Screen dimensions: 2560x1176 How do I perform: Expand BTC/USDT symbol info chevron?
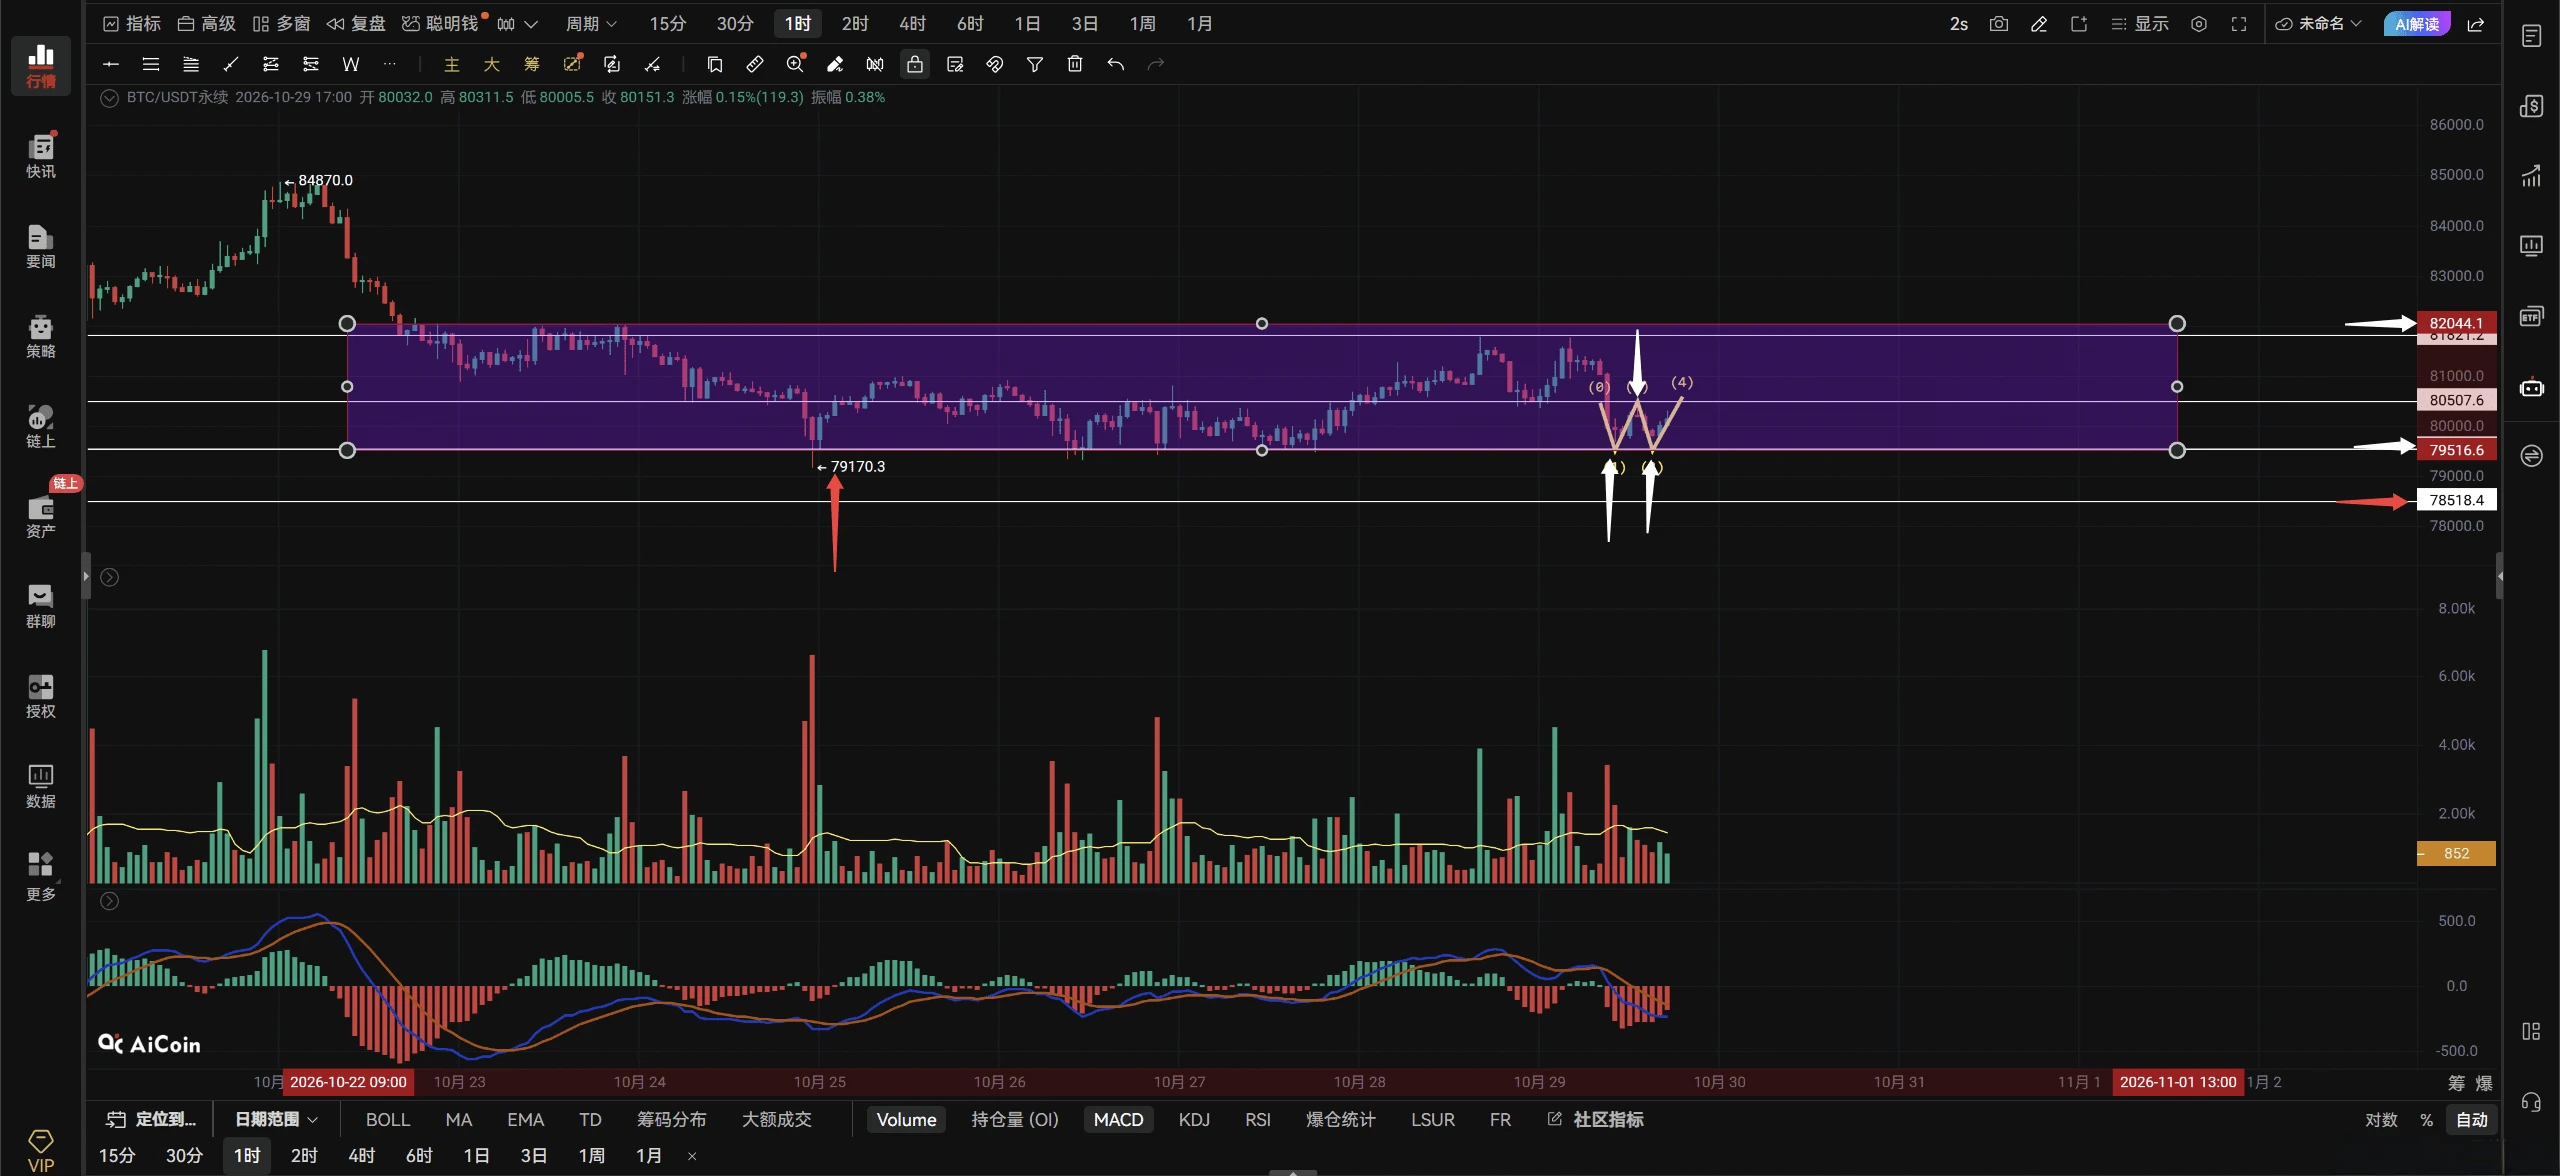click(x=110, y=98)
